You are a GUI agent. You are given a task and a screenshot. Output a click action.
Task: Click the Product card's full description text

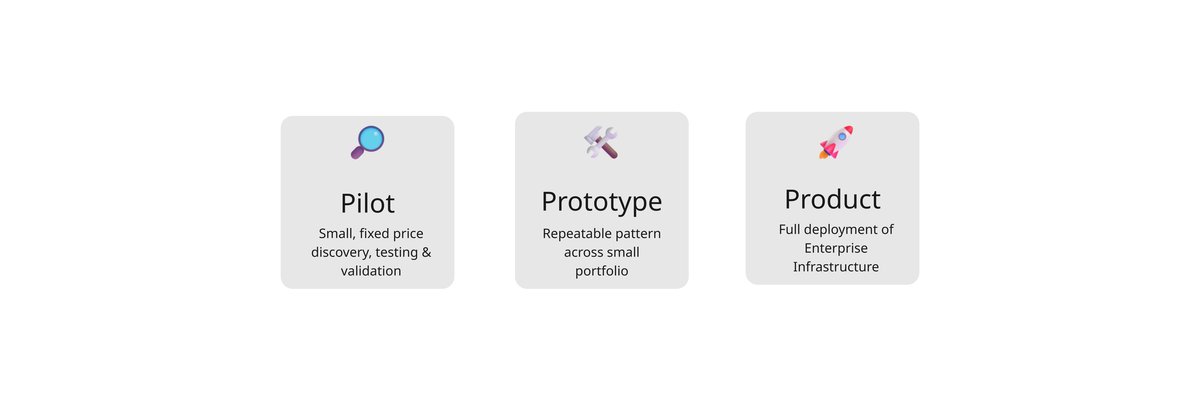[x=835, y=248]
